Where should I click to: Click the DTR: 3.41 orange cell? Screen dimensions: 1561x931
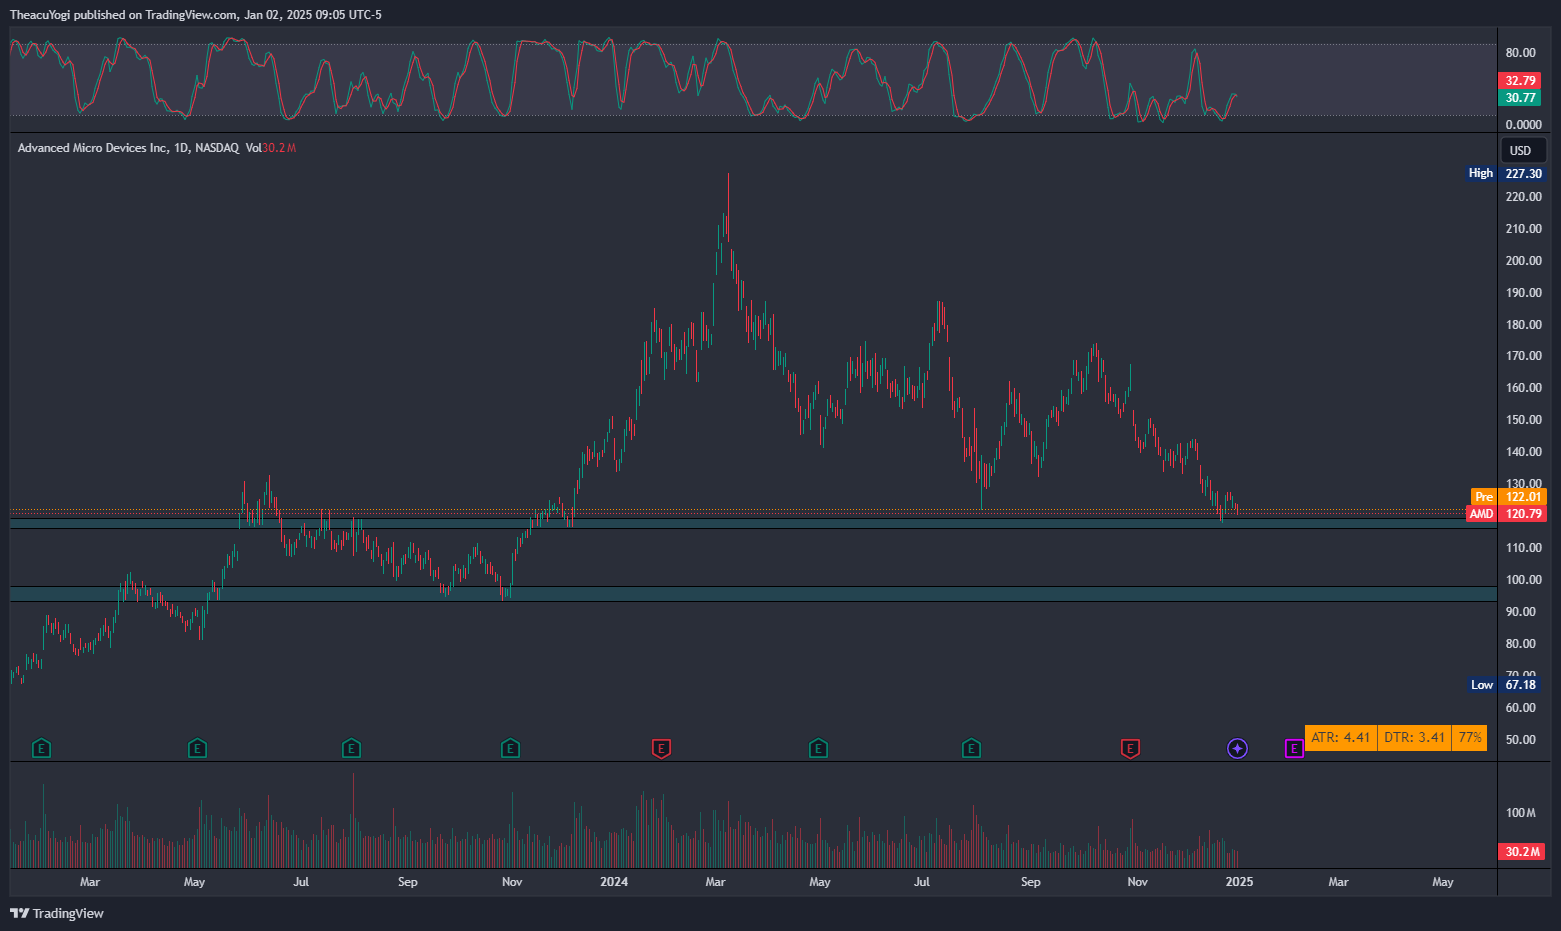point(1415,738)
